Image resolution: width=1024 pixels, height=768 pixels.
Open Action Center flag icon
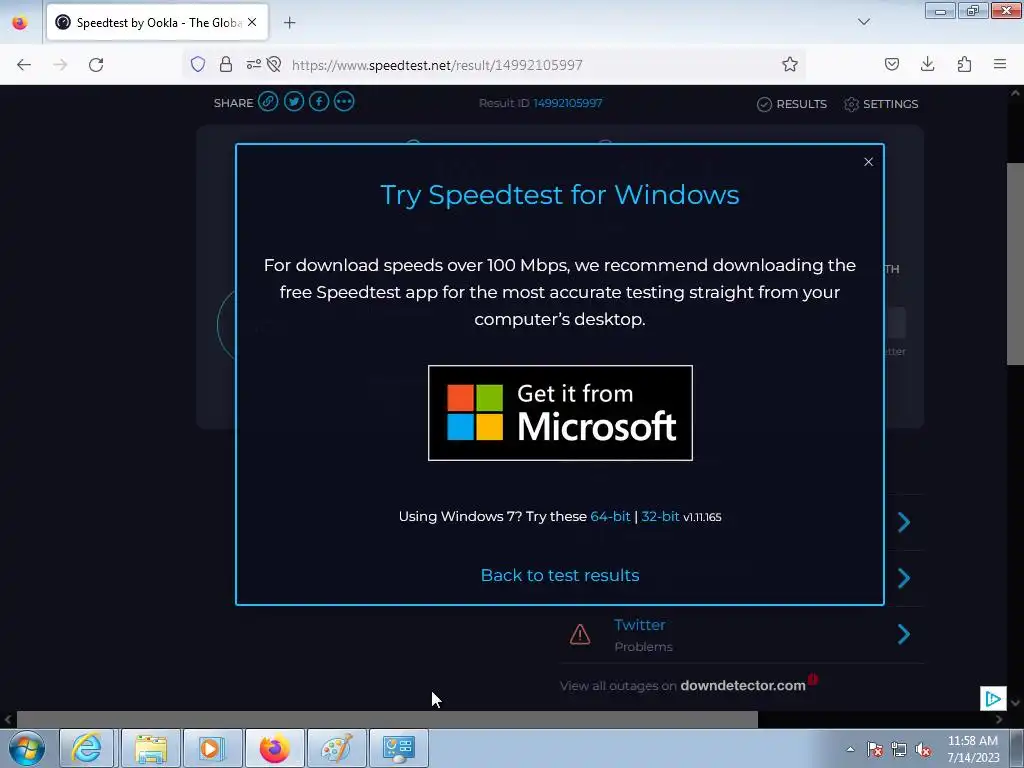[875, 749]
